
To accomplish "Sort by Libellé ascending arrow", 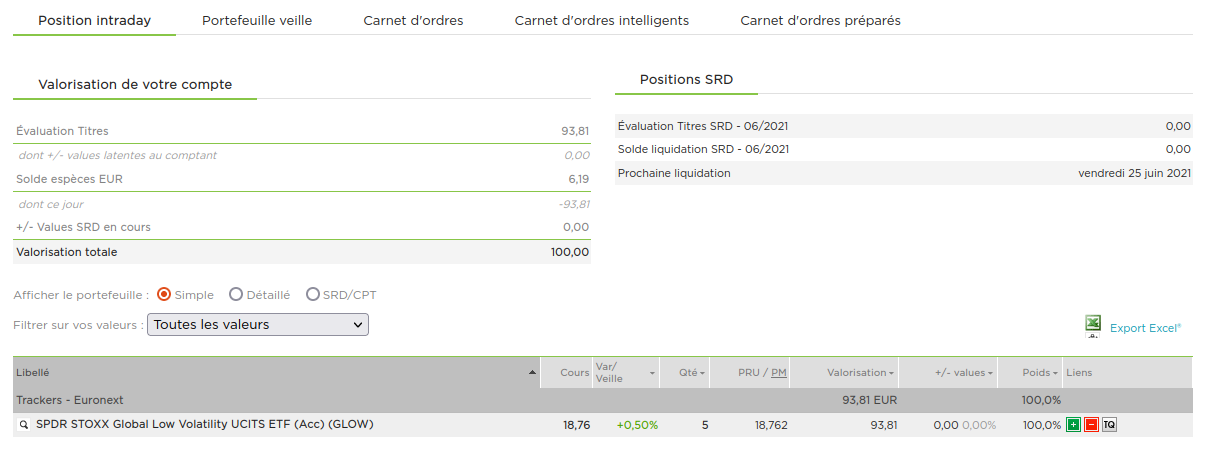I will click(532, 373).
